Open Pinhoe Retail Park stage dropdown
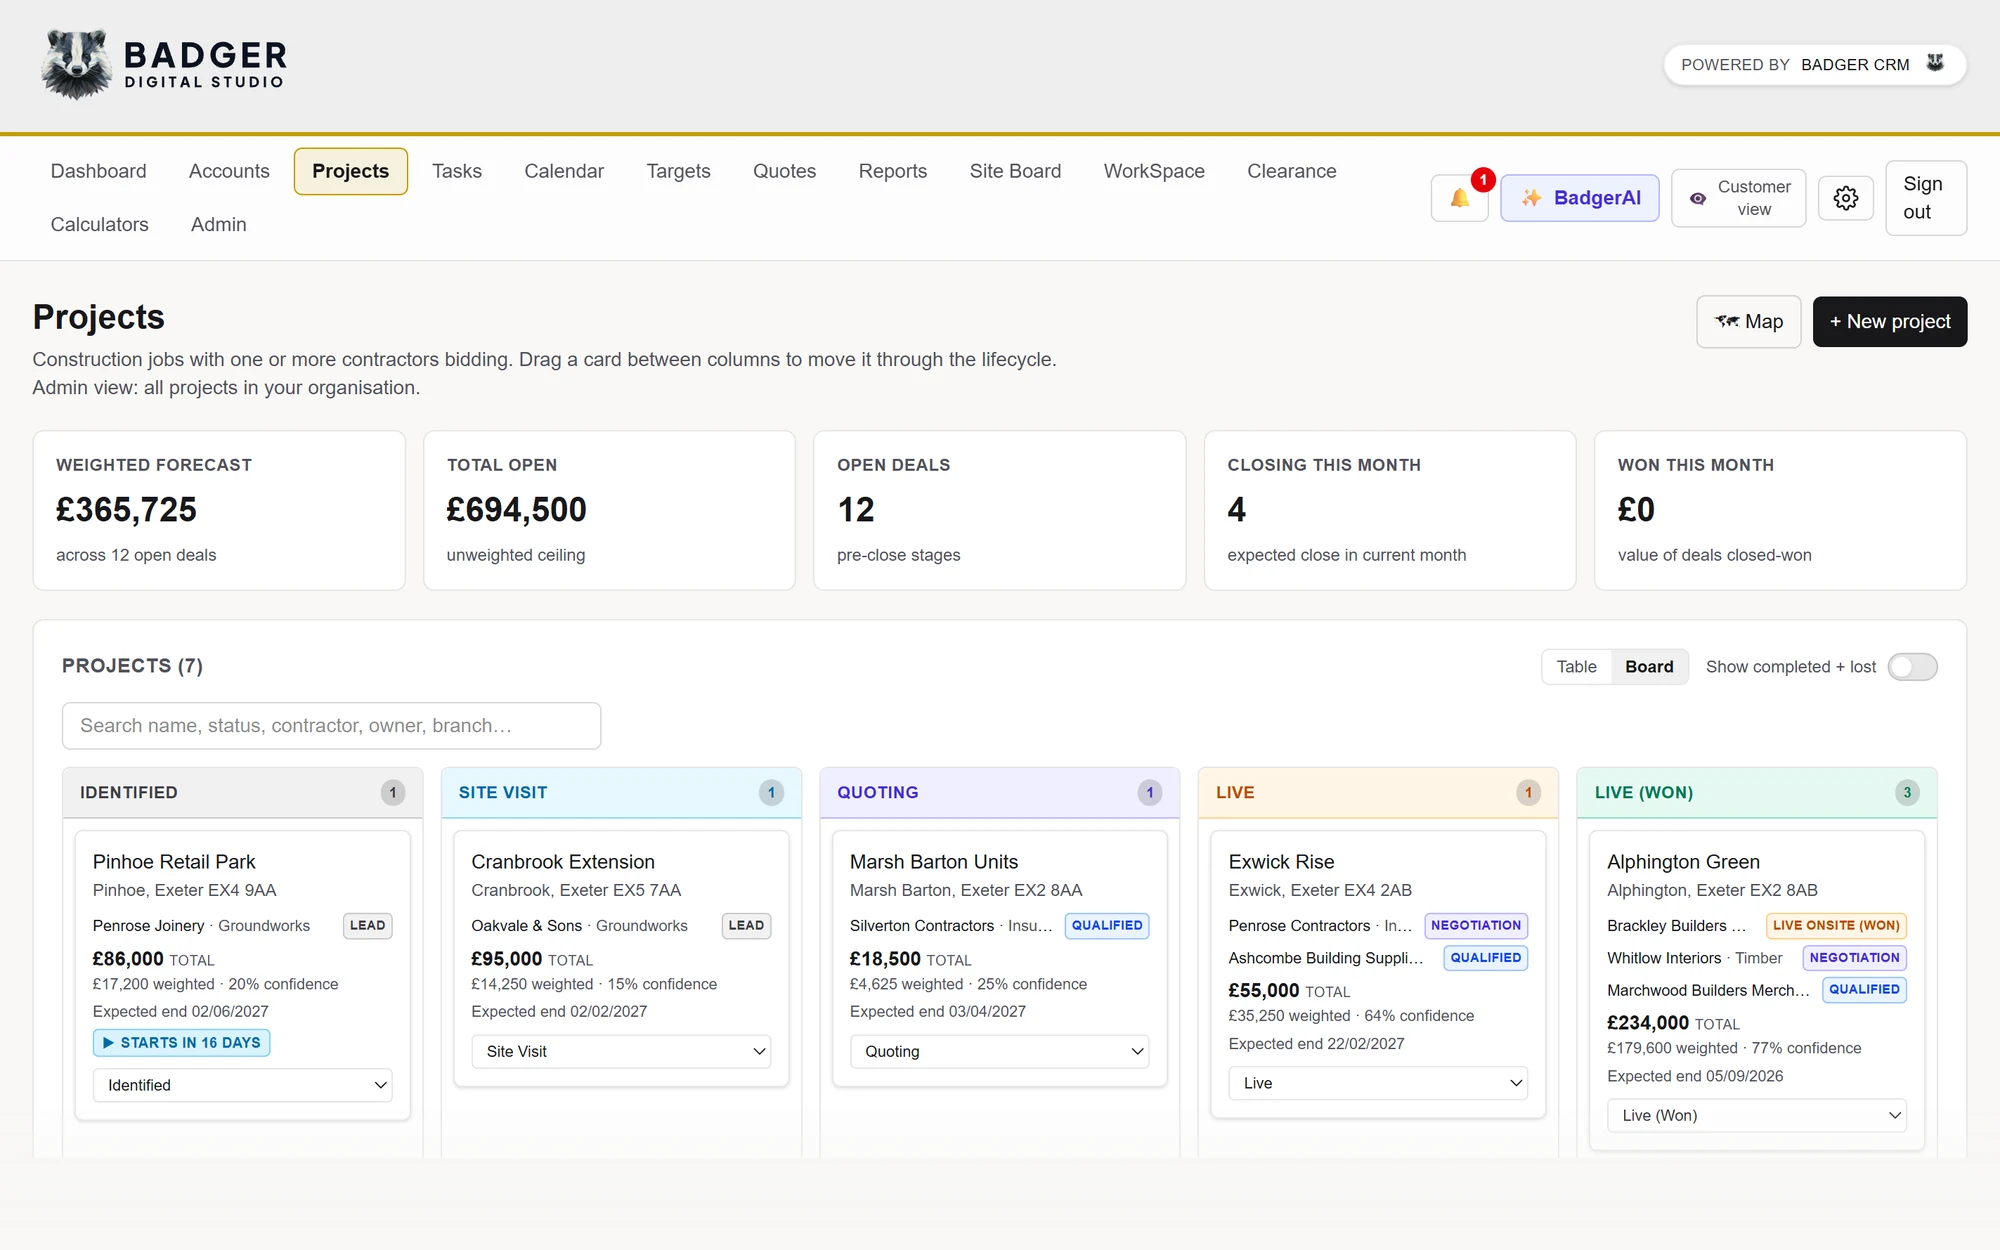 tap(243, 1085)
